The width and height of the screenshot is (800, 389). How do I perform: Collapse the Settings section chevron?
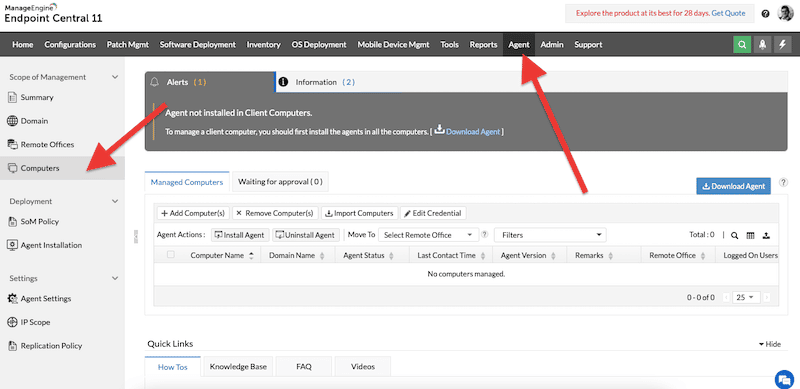pyautogui.click(x=115, y=278)
